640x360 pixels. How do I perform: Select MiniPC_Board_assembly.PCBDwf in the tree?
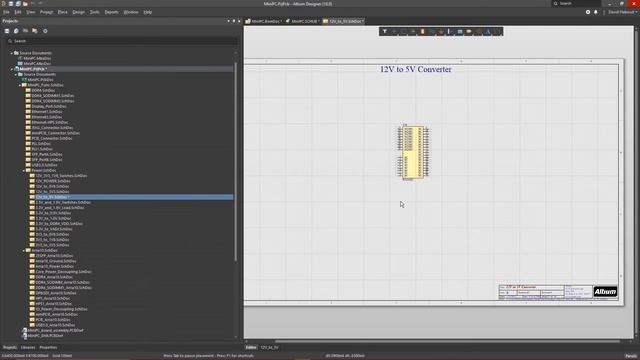tap(55, 330)
